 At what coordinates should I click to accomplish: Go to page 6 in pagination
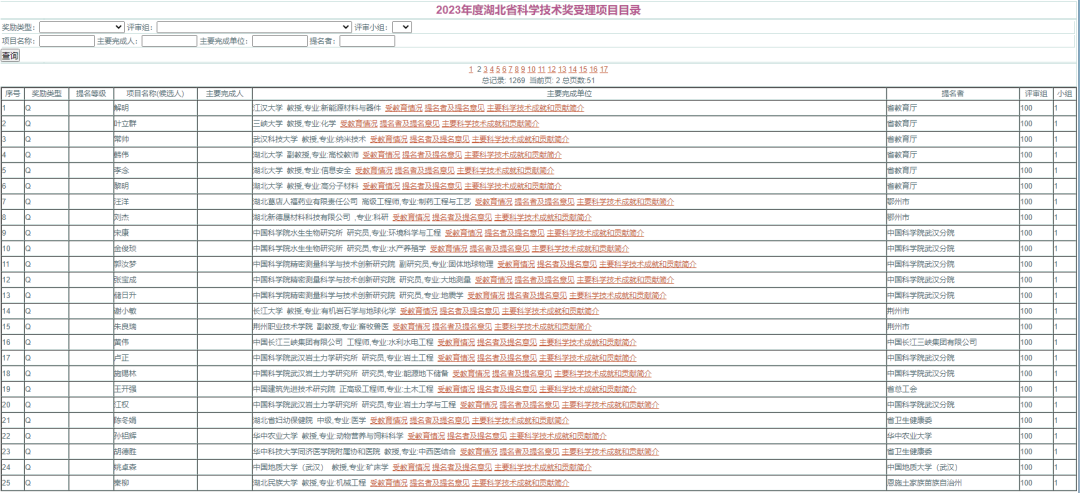(x=504, y=70)
